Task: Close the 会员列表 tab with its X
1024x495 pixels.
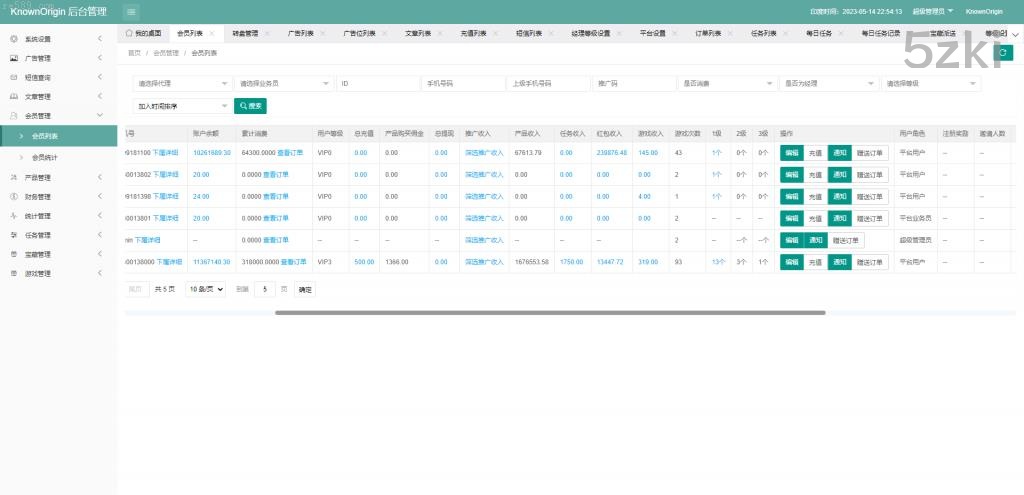Action: [212, 33]
